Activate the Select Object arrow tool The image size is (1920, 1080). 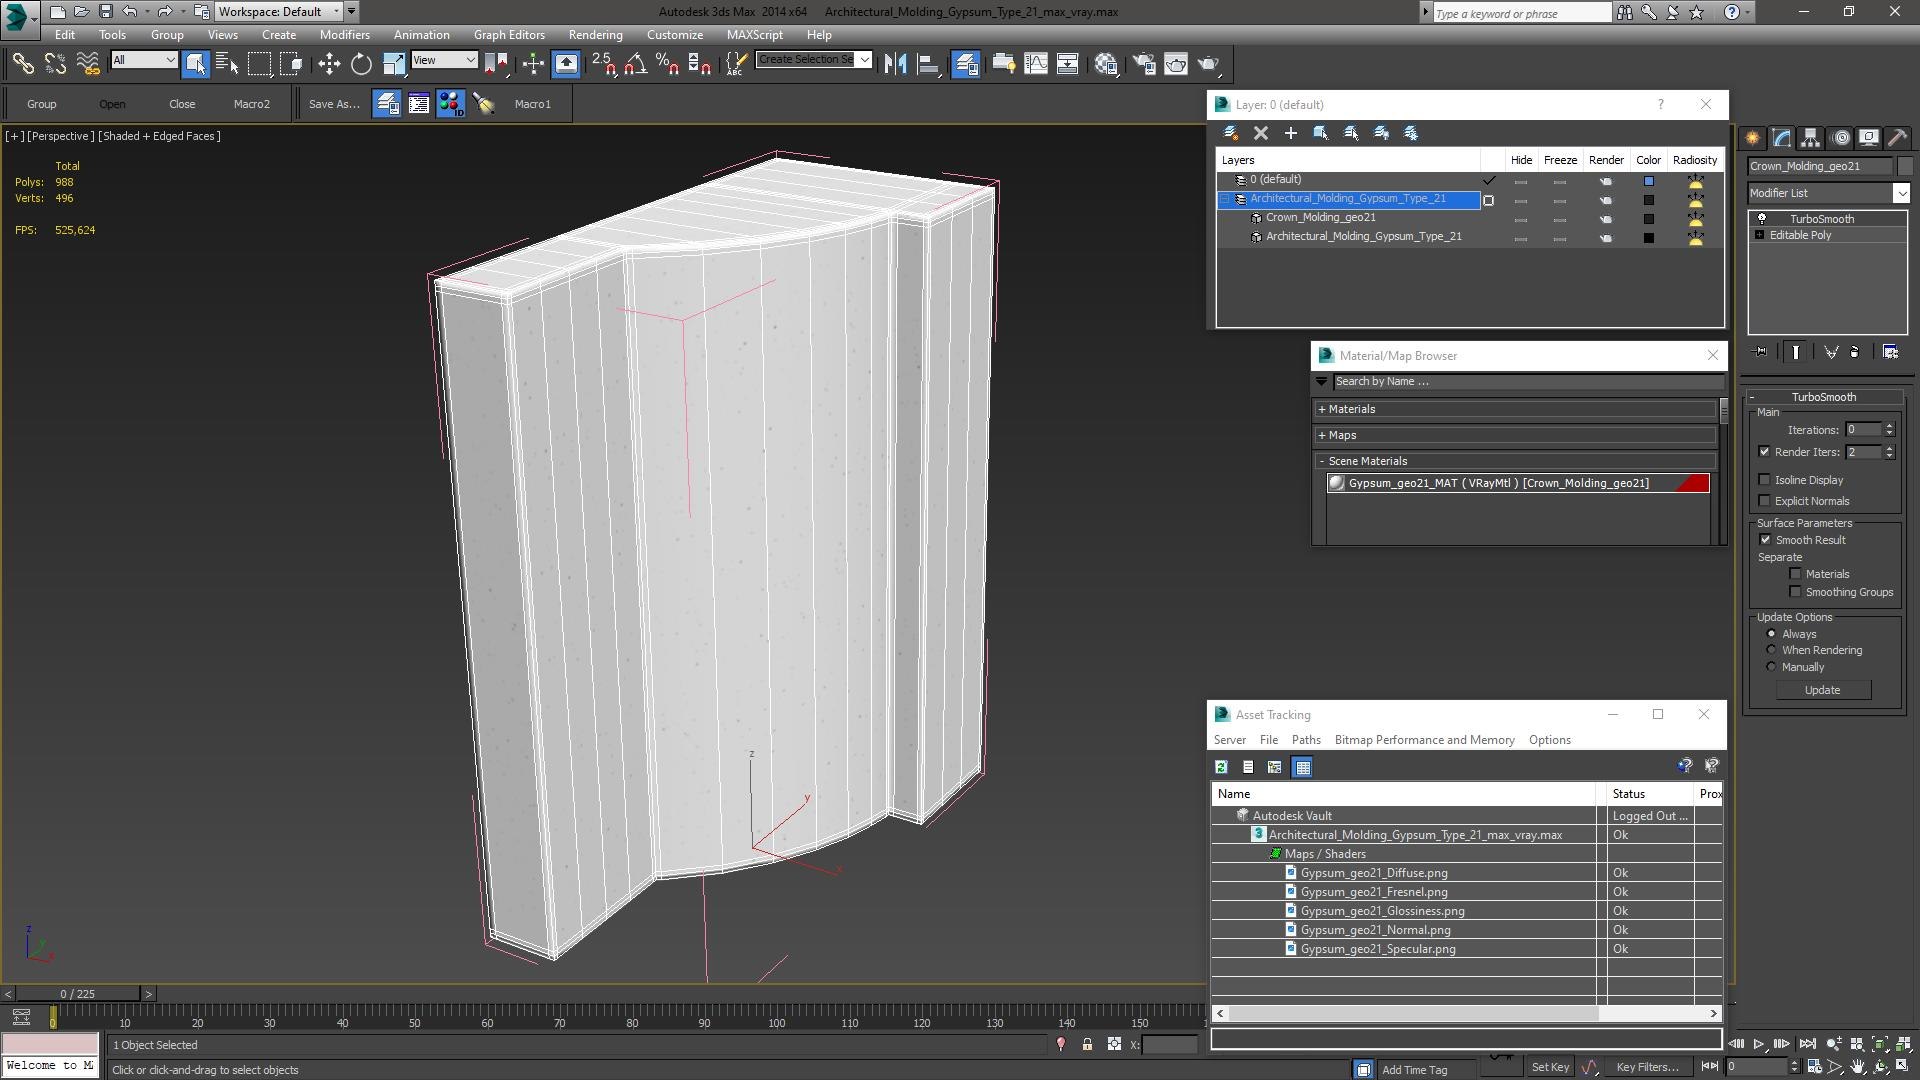195,64
